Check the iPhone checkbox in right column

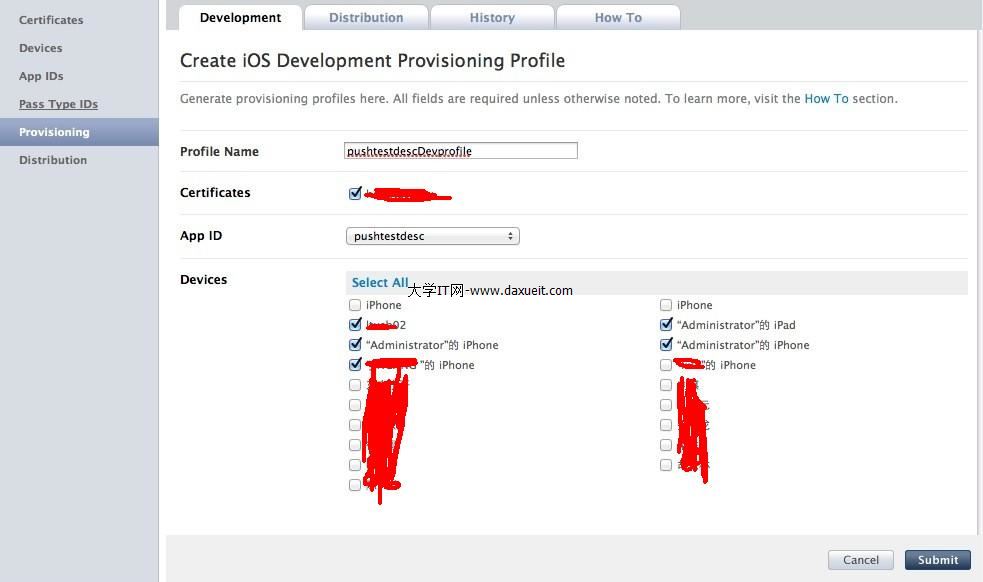click(x=666, y=305)
